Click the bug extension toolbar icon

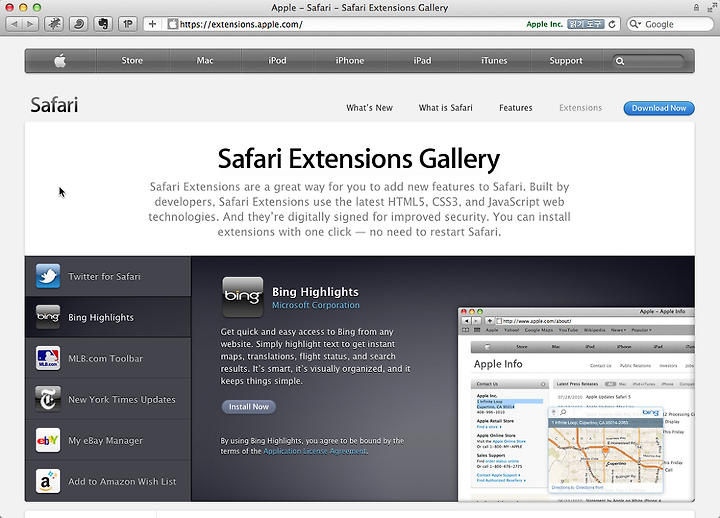coord(54,24)
